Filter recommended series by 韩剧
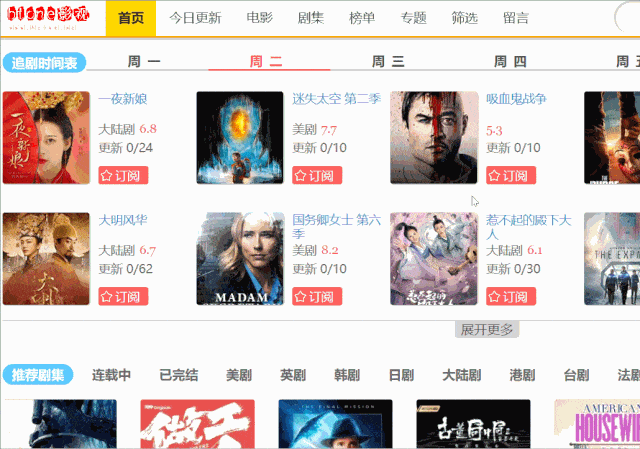640x449 pixels. [347, 375]
